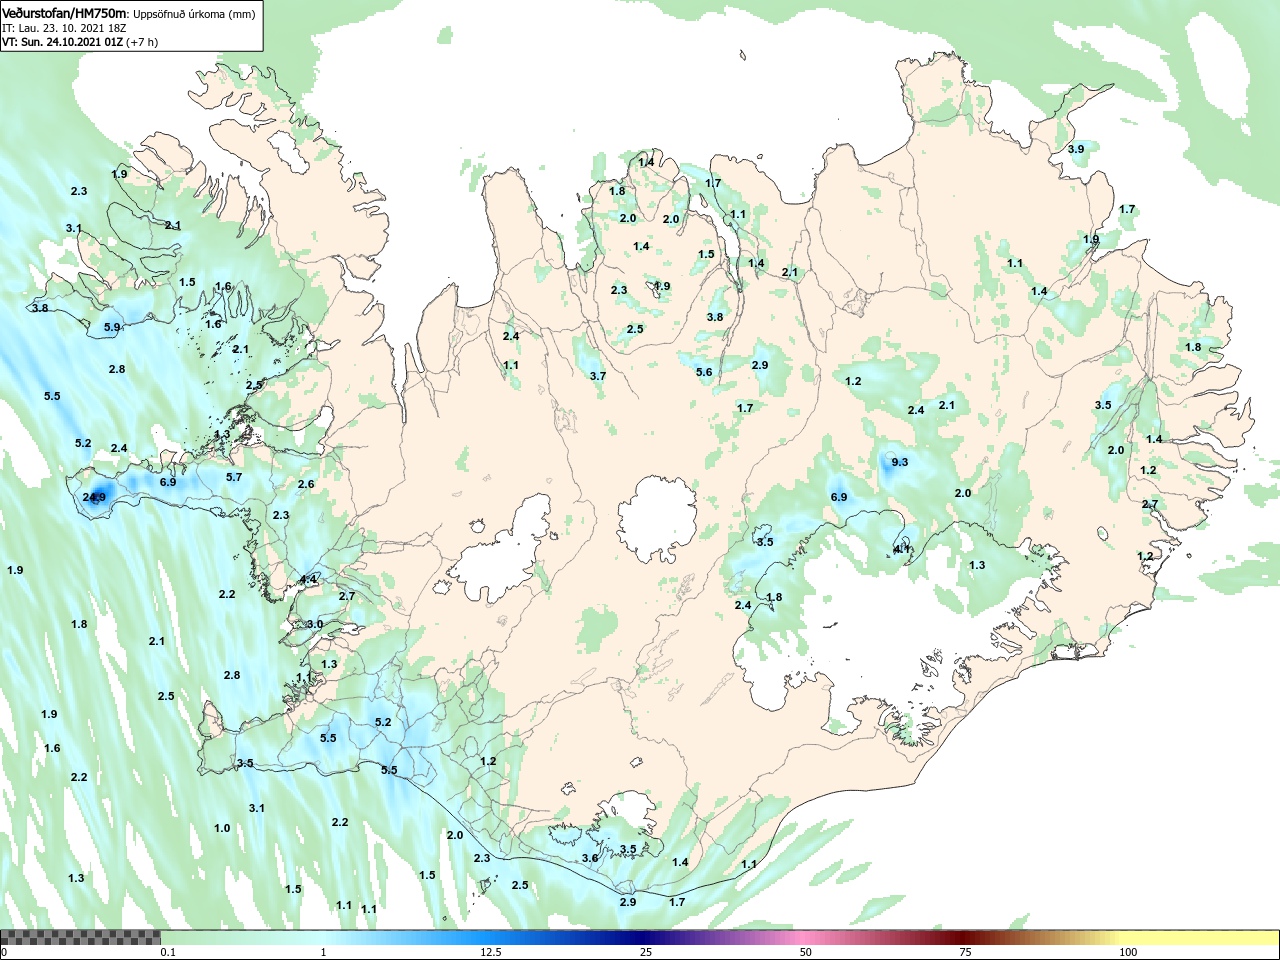The width and height of the screenshot is (1280, 960).
Task: Select the 2.6 value label
Action: click(x=306, y=484)
